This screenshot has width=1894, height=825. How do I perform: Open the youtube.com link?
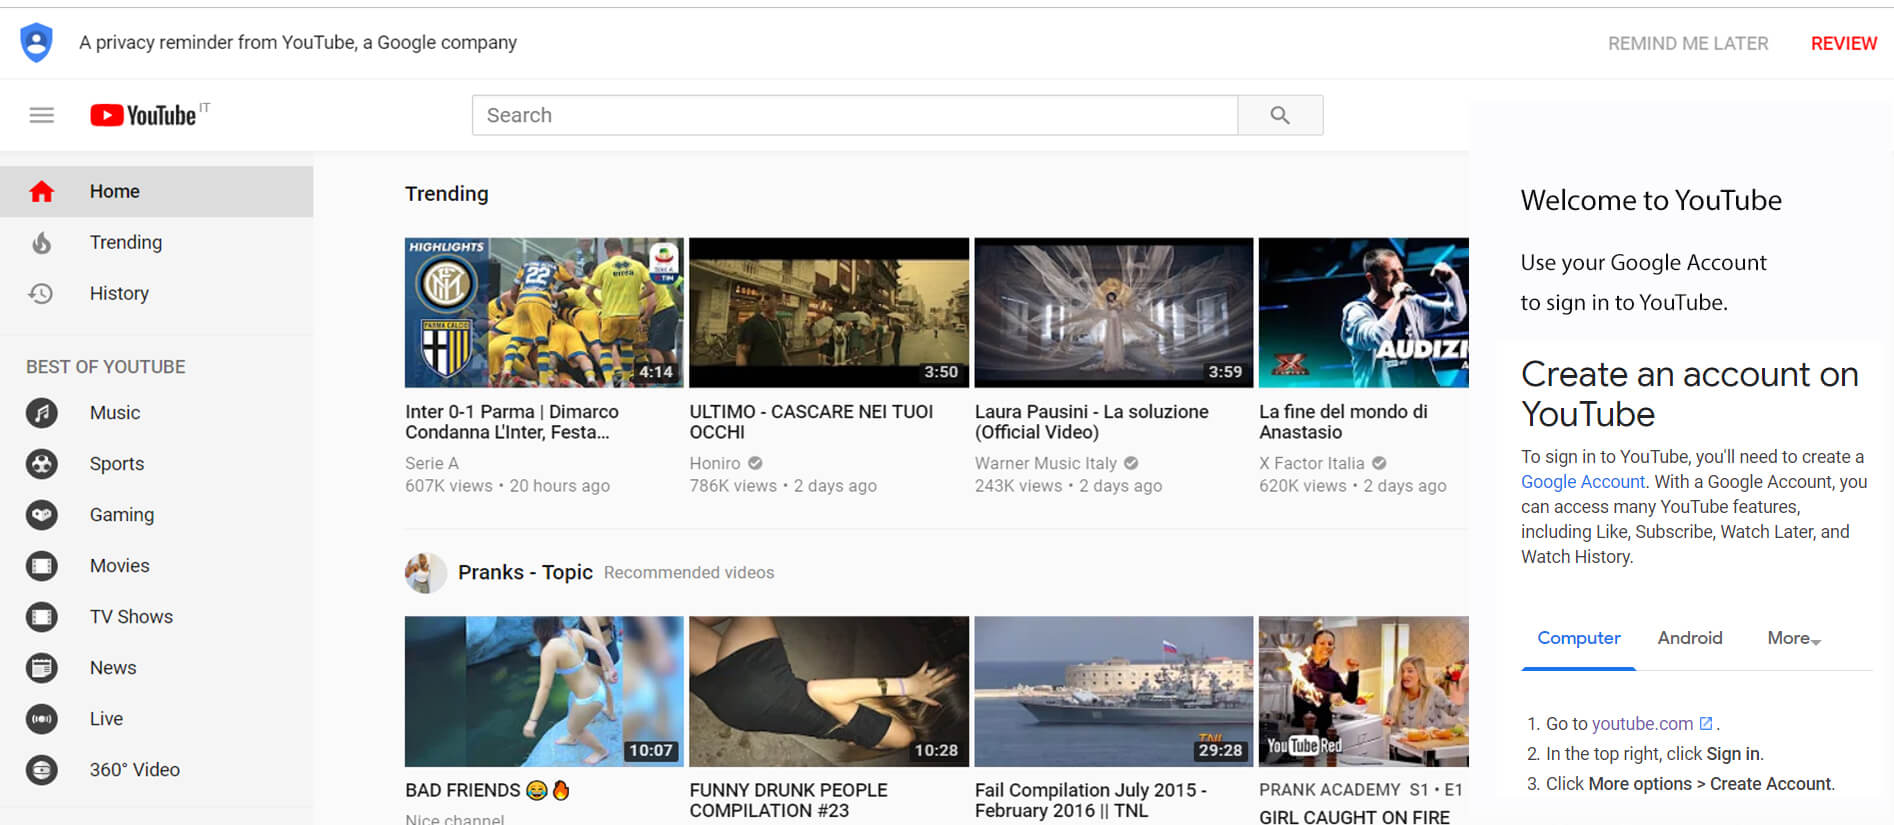click(1642, 723)
